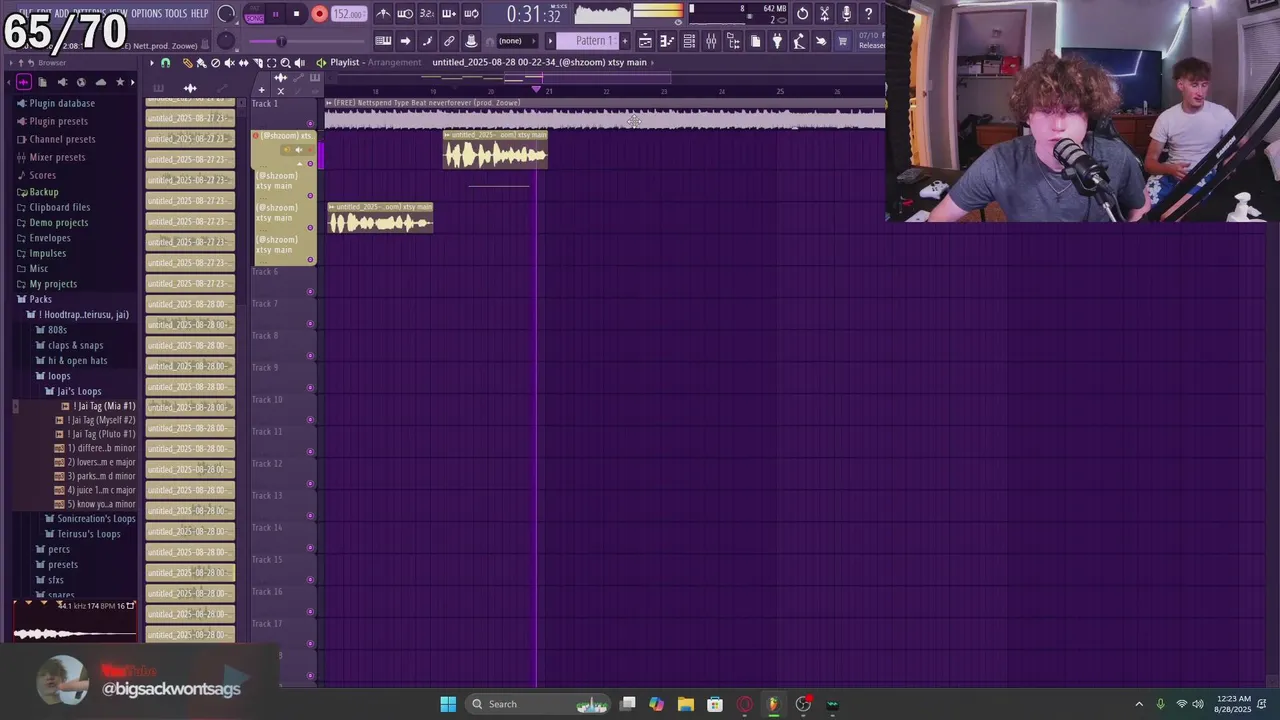Click the microphone recording icon
1280x720 pixels.
pyautogui.click(x=846, y=14)
